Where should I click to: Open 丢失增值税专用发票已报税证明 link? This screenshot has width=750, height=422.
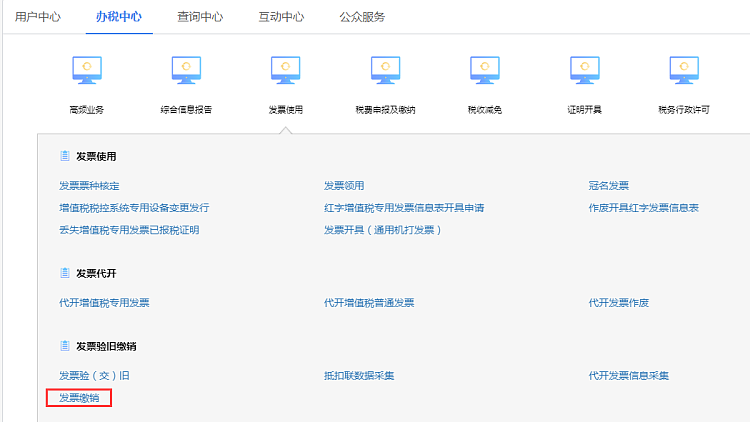click(129, 230)
